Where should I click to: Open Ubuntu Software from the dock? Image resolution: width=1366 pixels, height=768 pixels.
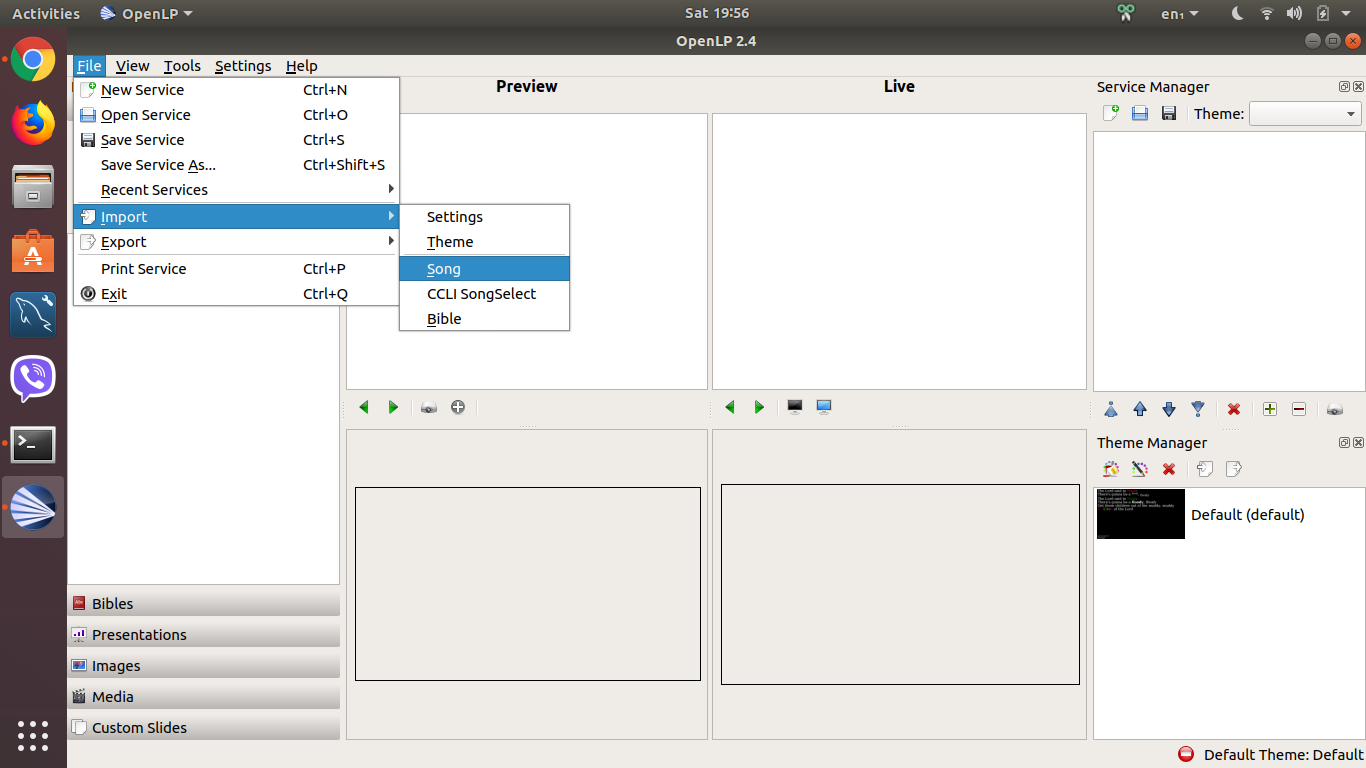click(x=33, y=251)
